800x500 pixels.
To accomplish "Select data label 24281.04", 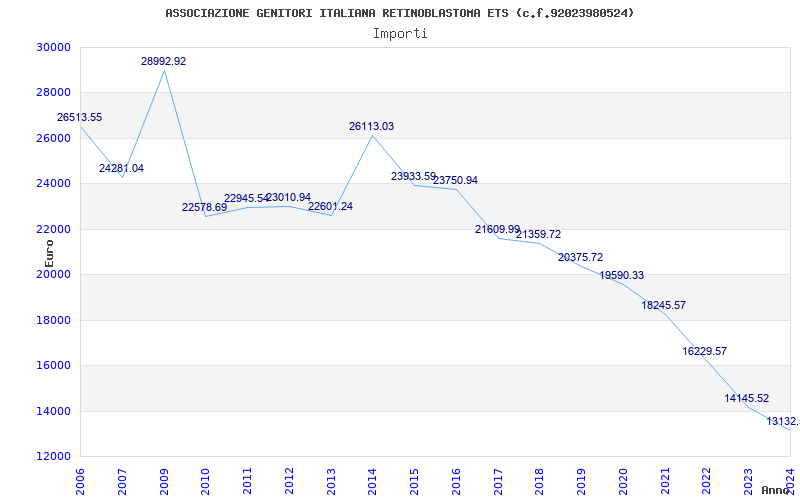I will point(121,168).
